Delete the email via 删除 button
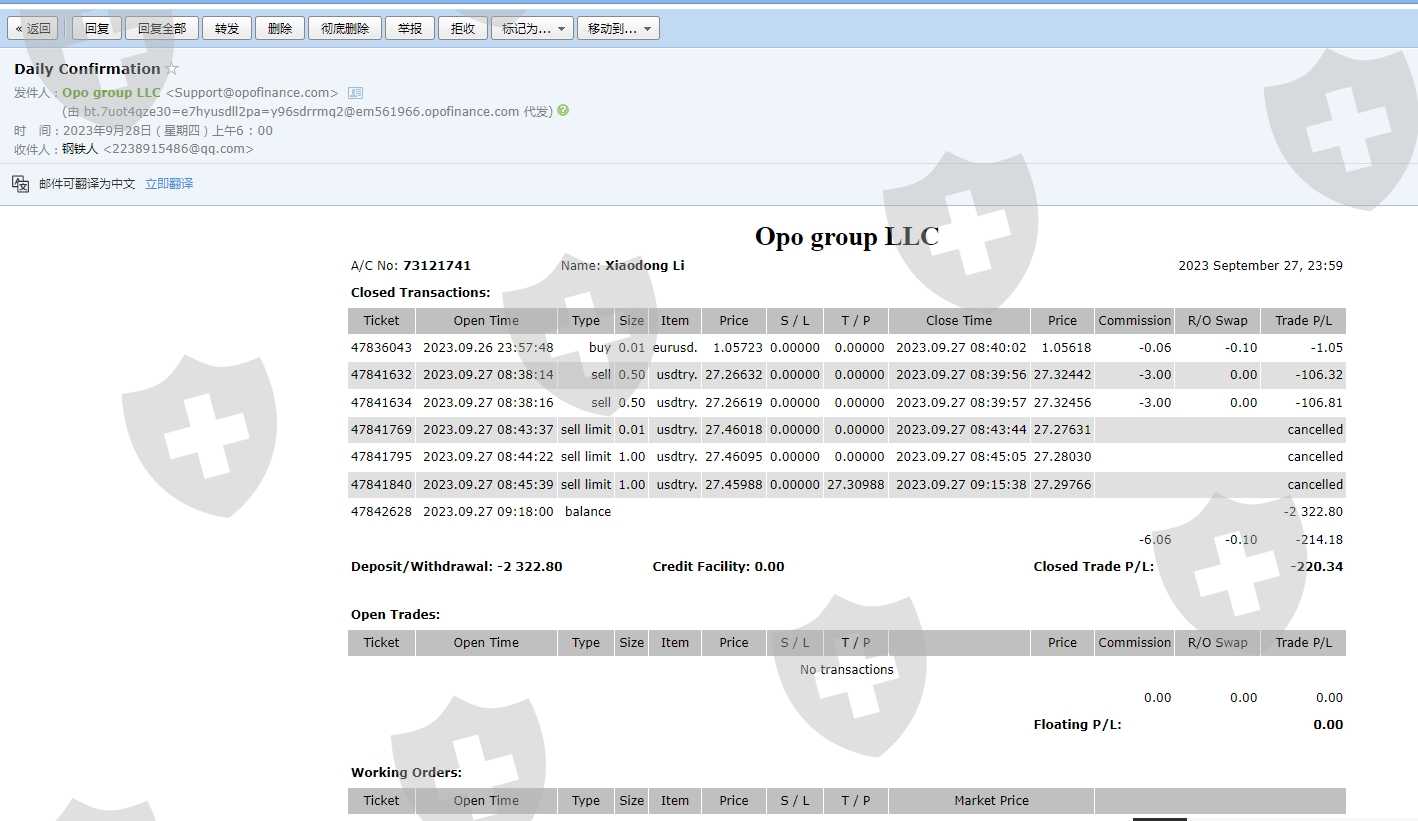 [280, 29]
